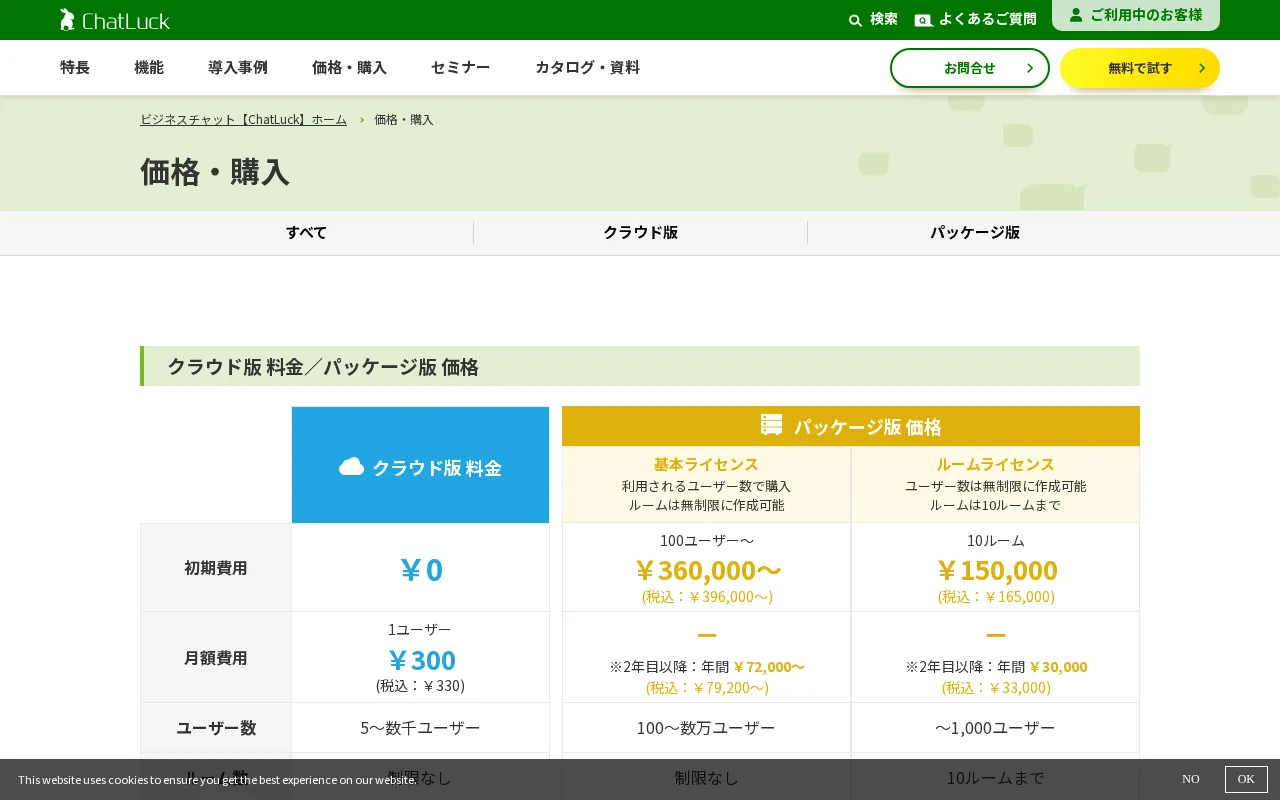Click the ￥150,000 price

click(996, 570)
